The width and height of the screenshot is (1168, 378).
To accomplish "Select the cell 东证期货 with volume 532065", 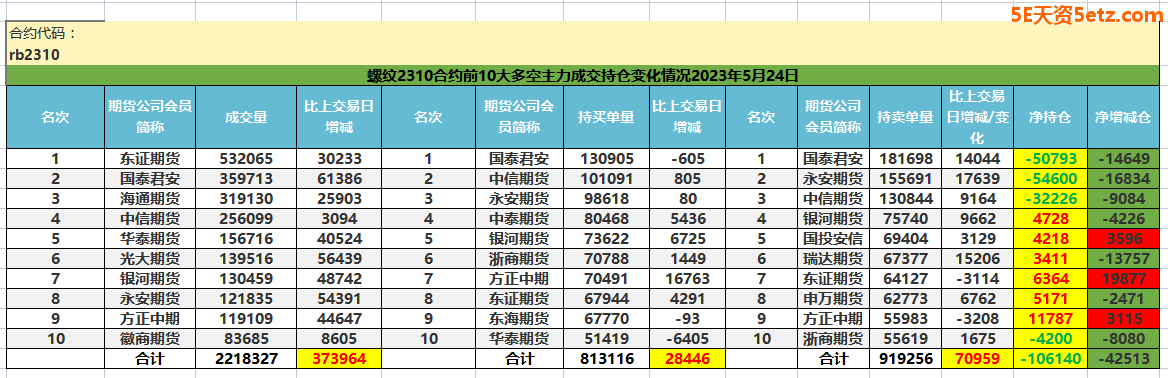I will tap(150, 158).
